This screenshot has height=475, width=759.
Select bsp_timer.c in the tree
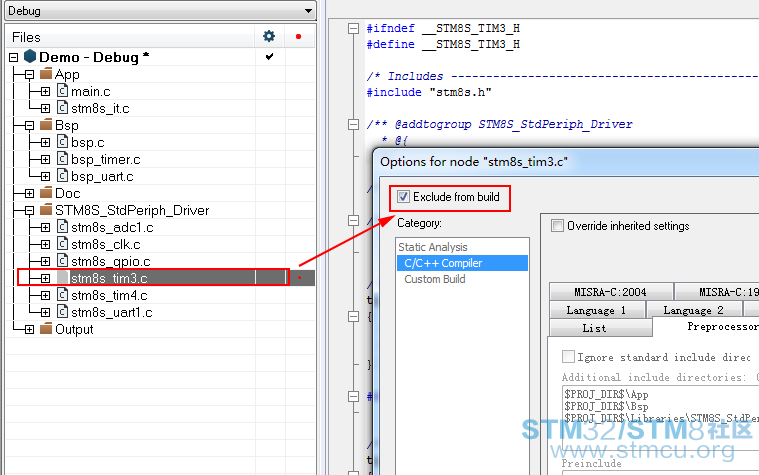tap(106, 160)
